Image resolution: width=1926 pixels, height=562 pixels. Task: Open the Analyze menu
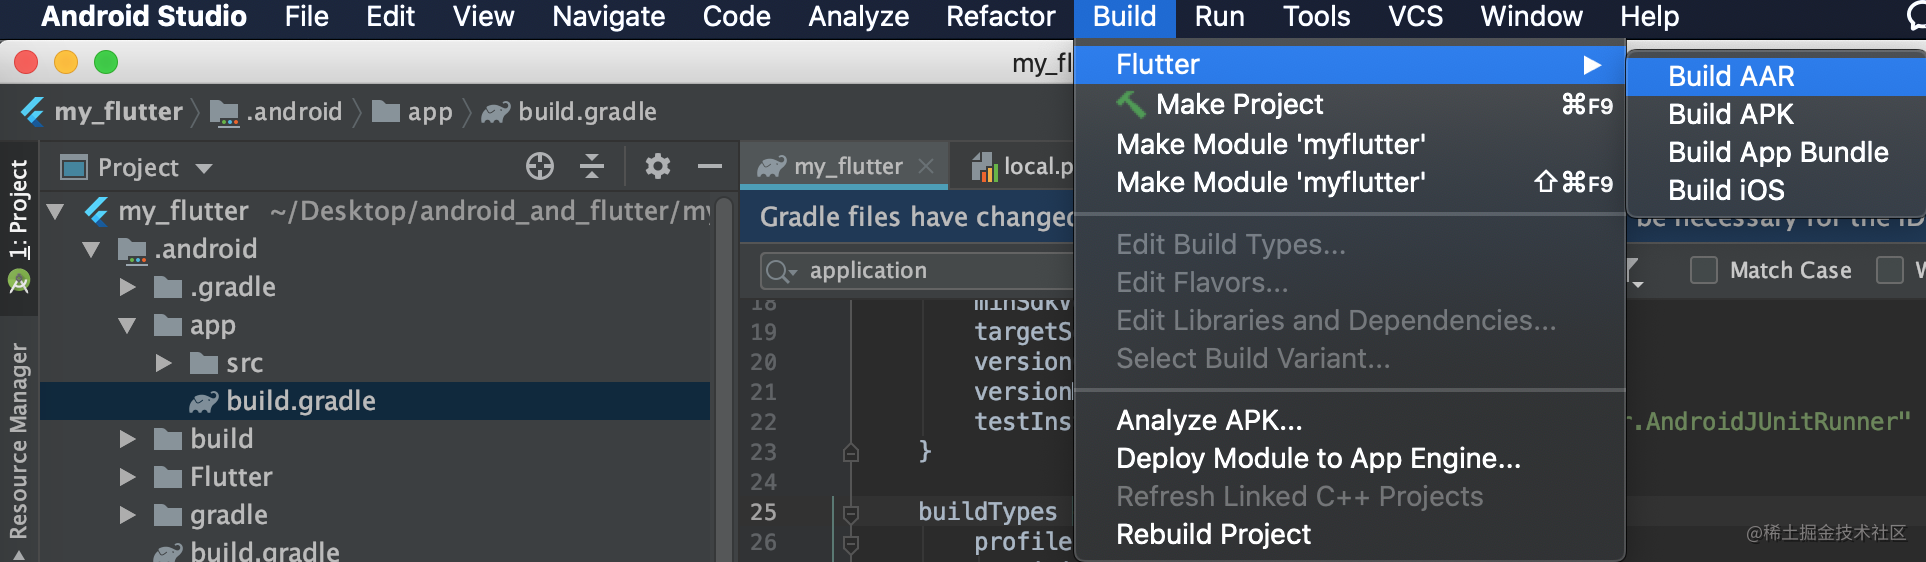858,17
